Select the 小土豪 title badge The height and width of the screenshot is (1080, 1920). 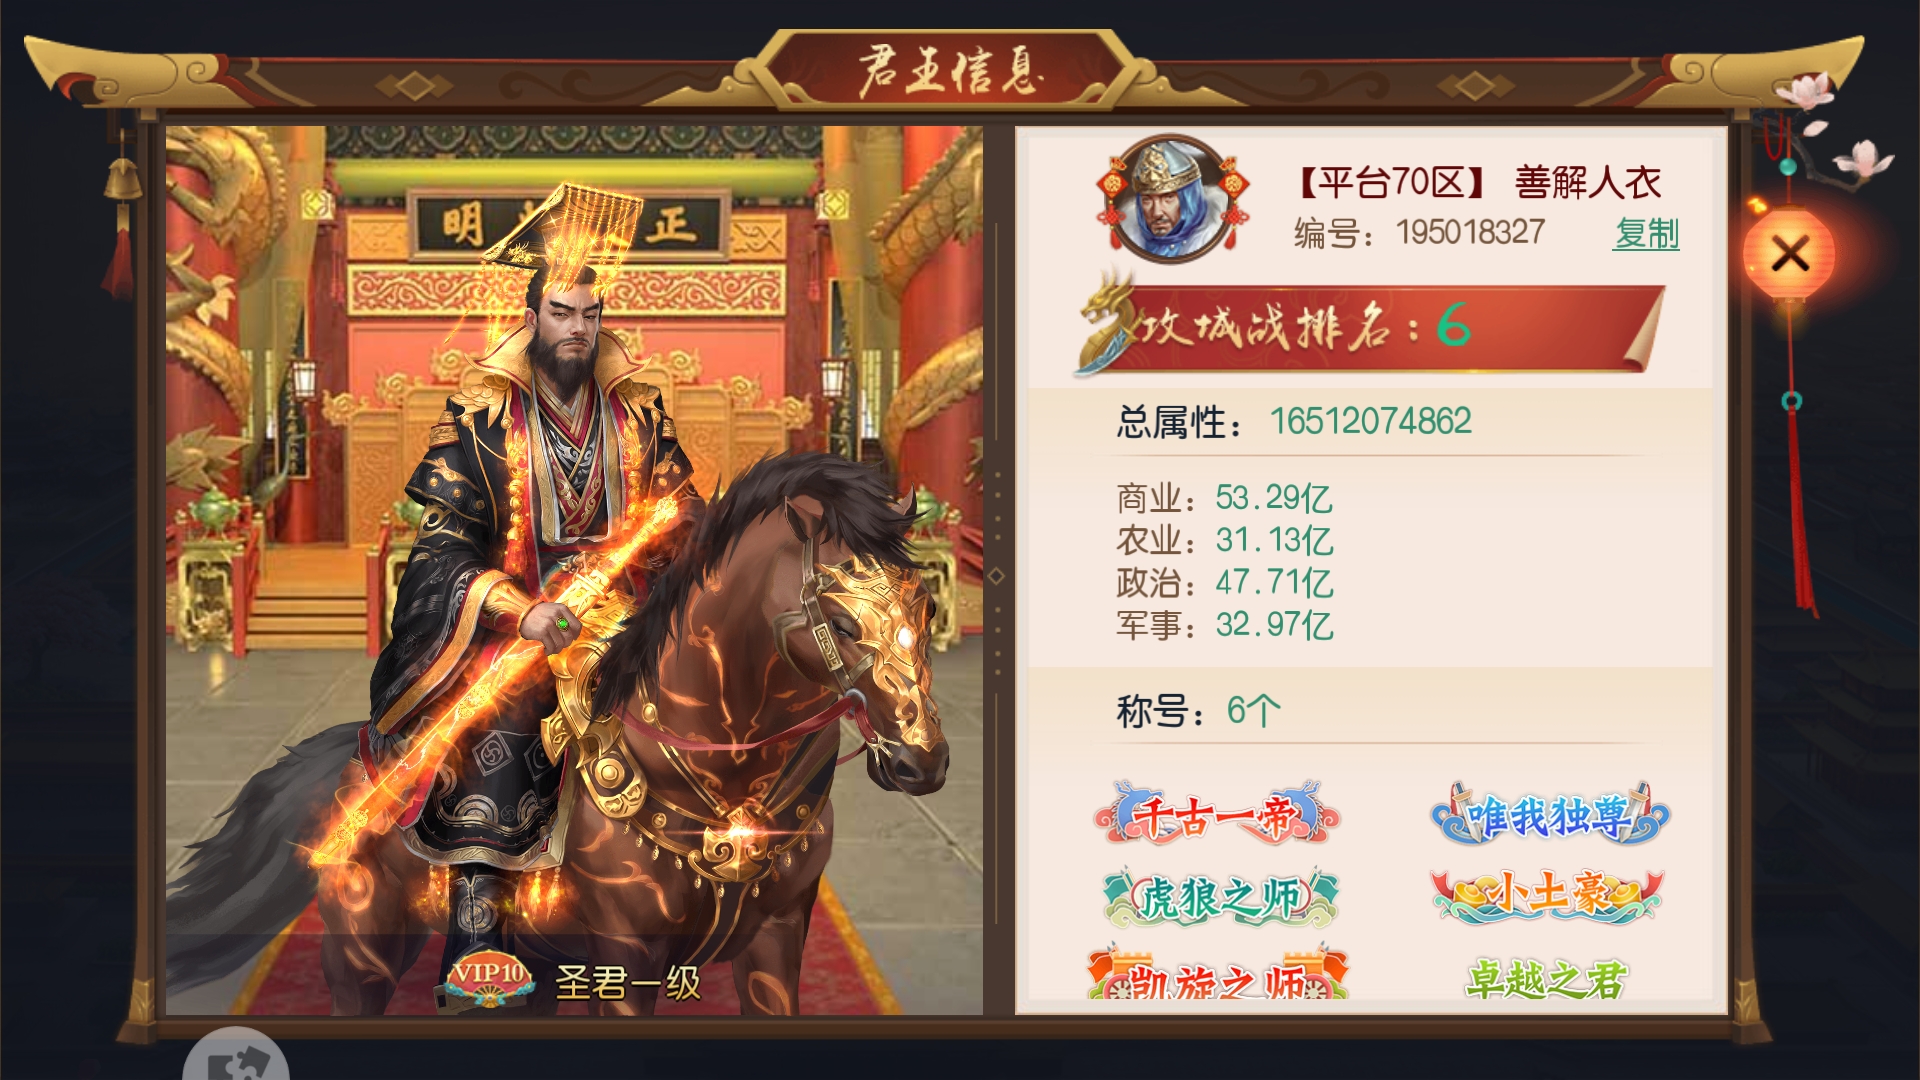click(1547, 894)
